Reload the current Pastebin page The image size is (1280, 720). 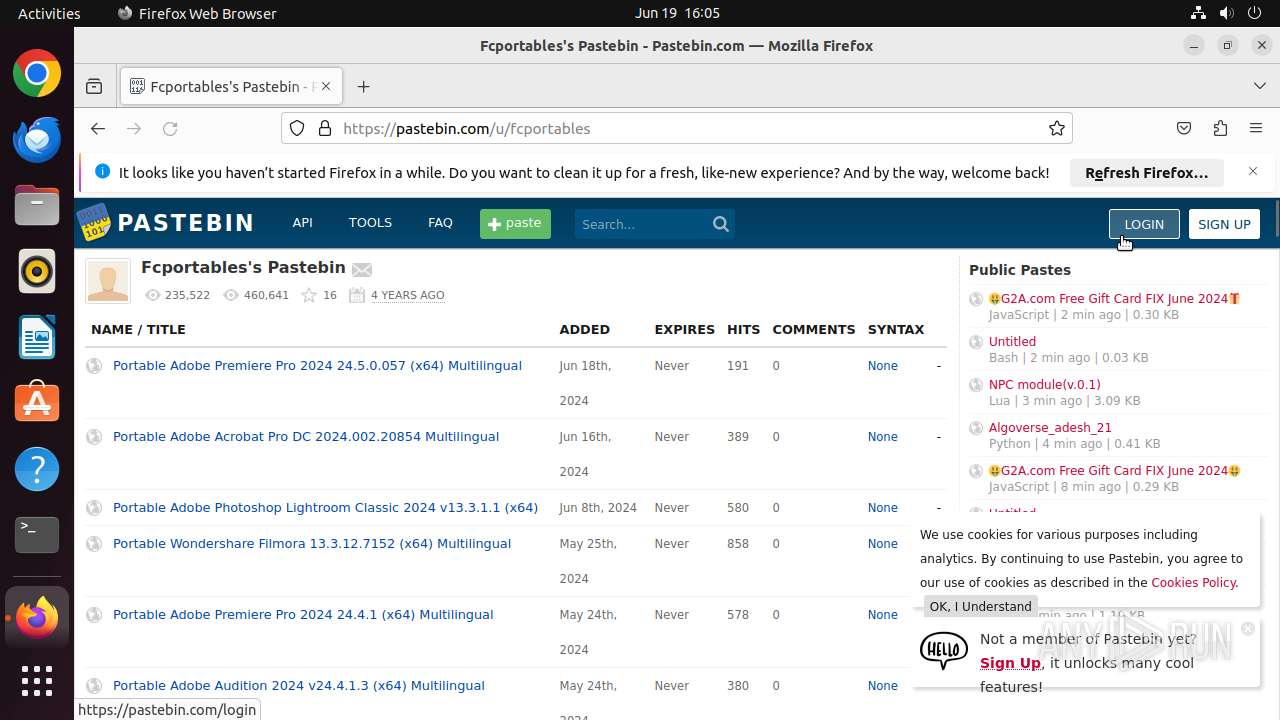tap(170, 128)
